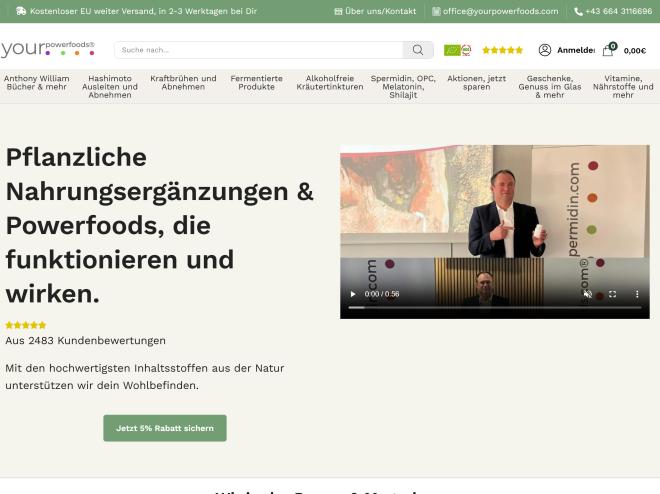The width and height of the screenshot is (660, 494).
Task: Click the 'Kostenloser EU weiter Versand' notice
Action: (137, 11)
